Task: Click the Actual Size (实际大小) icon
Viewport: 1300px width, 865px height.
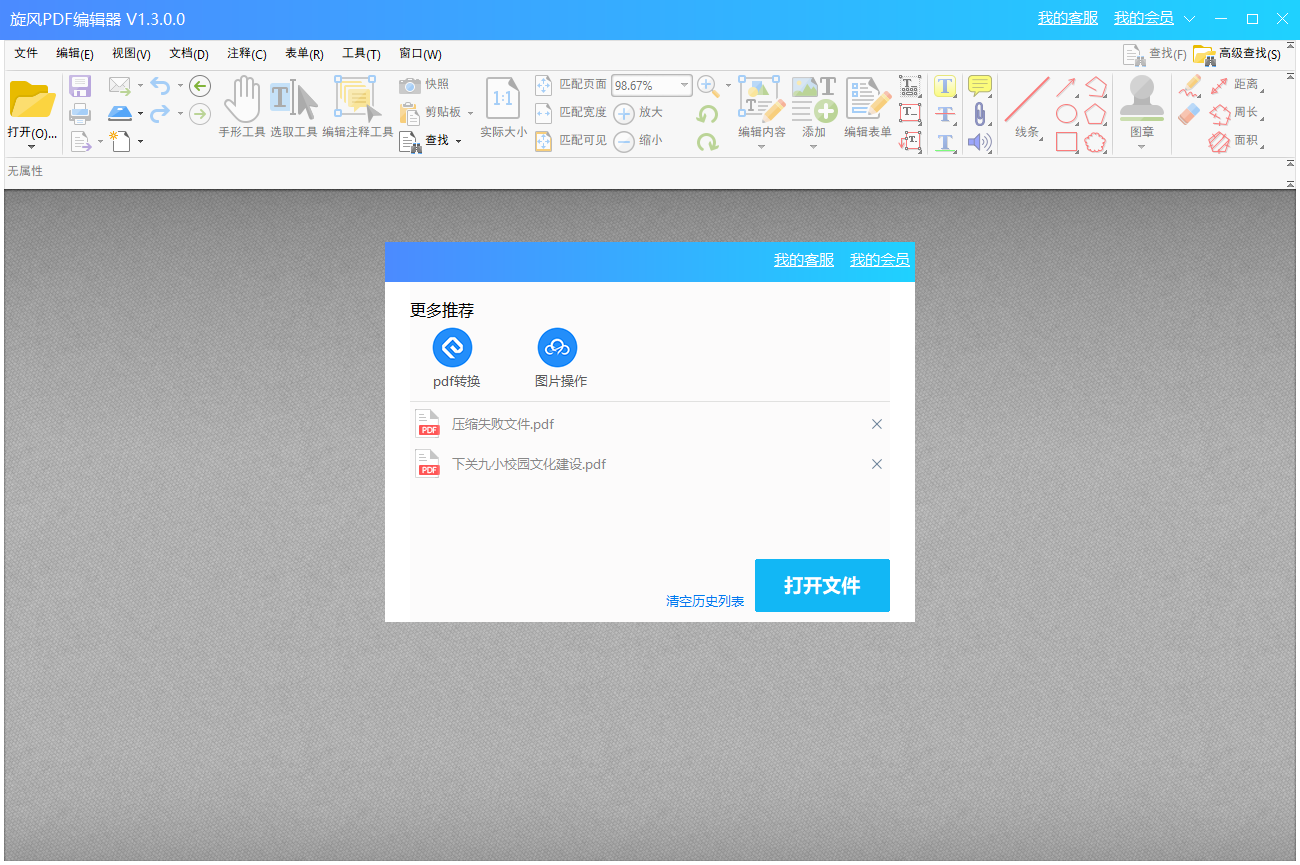Action: (x=503, y=99)
